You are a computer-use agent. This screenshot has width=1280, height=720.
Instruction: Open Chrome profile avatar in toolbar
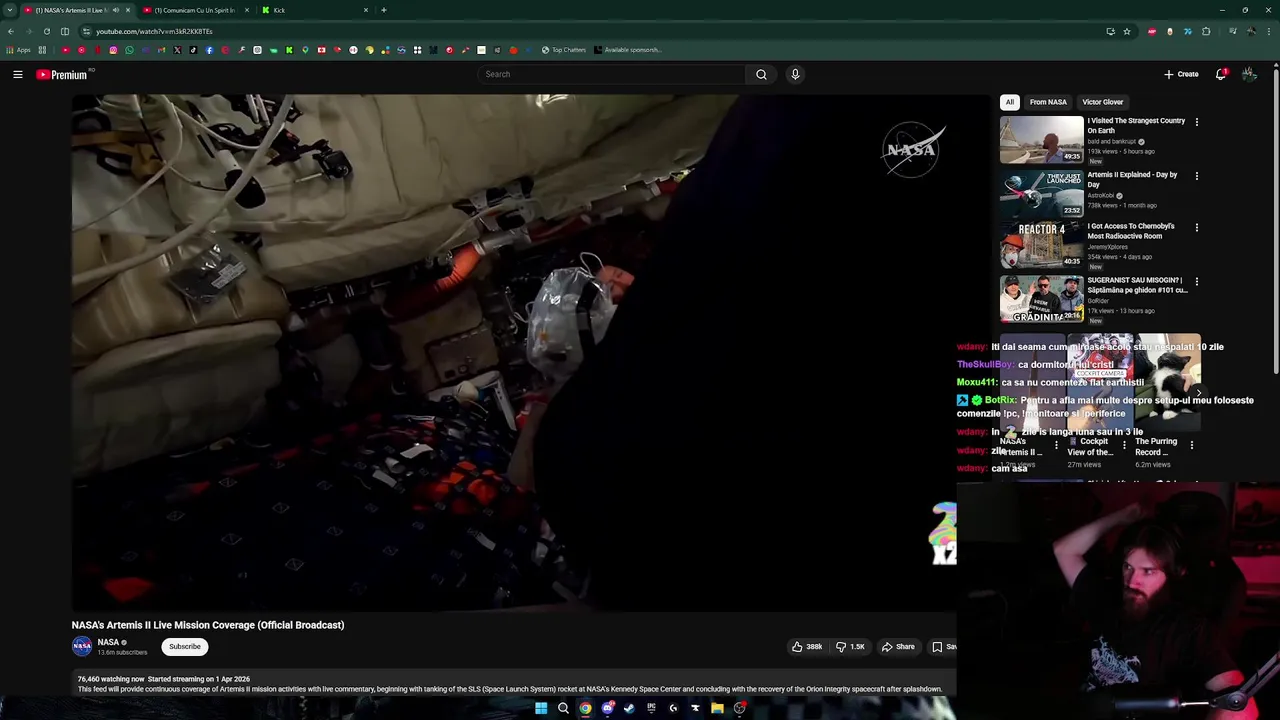(1252, 31)
